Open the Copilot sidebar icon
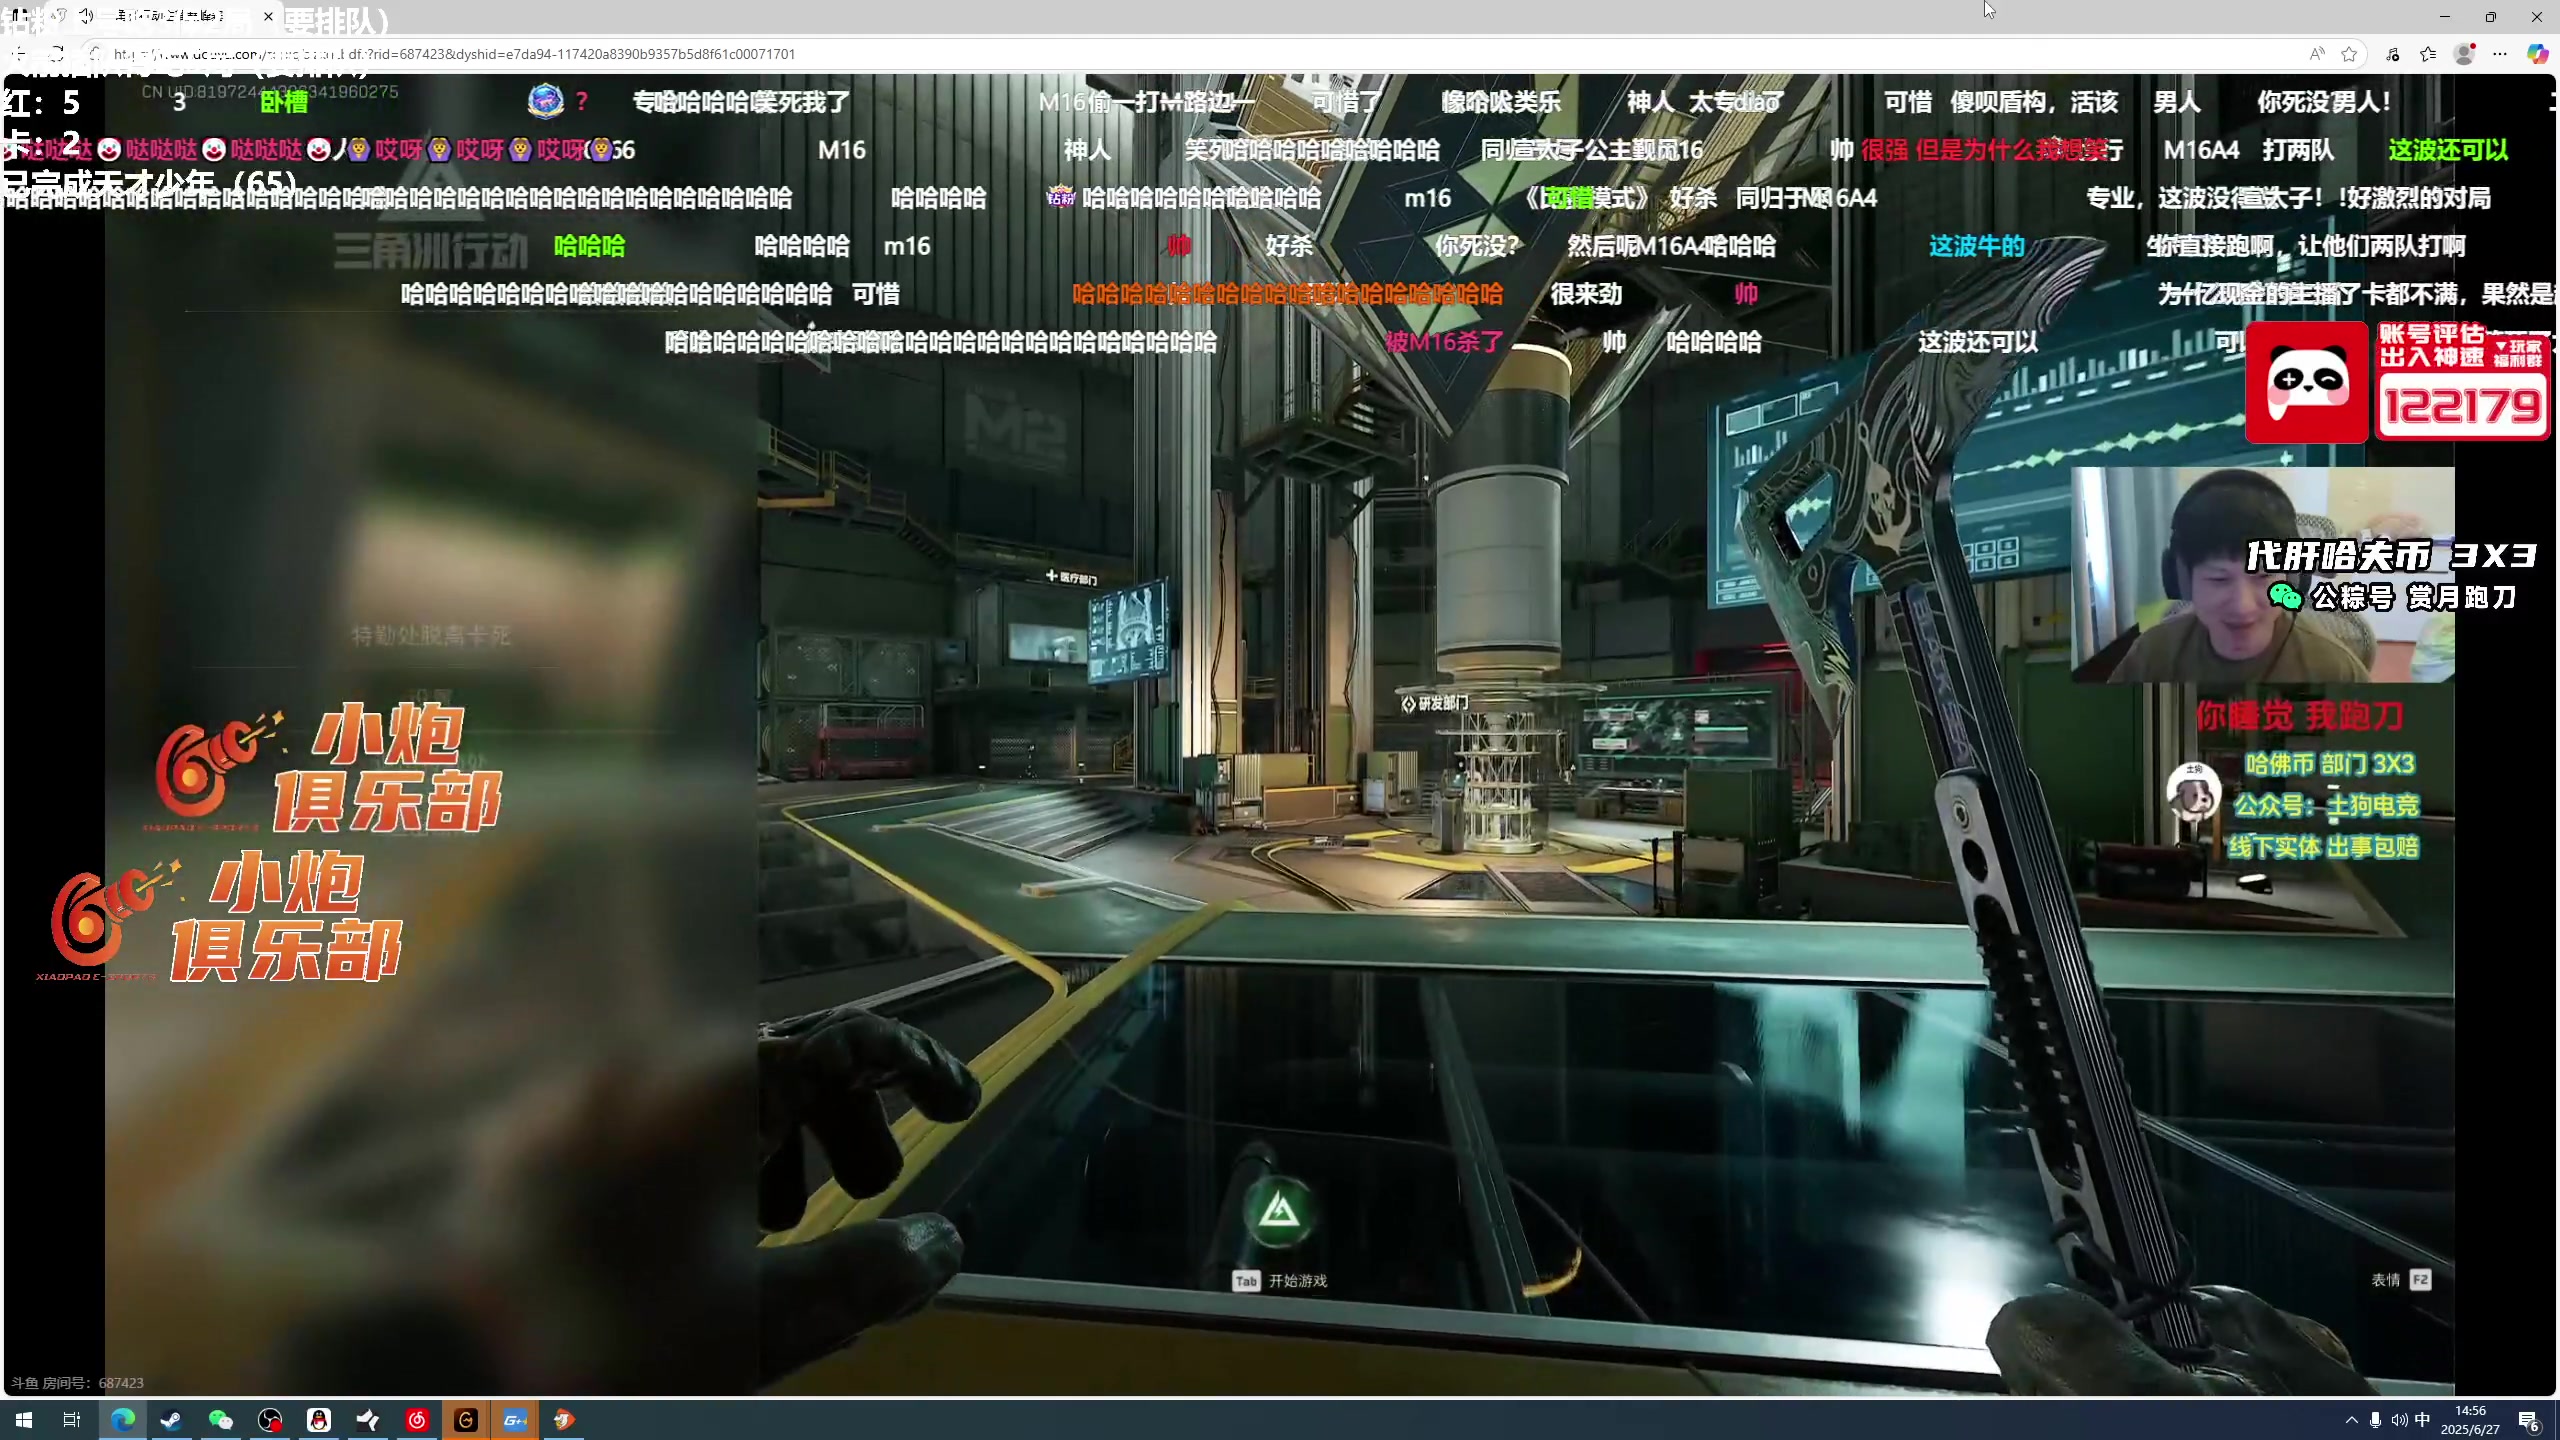This screenshot has height=1440, width=2560. pos(2537,54)
